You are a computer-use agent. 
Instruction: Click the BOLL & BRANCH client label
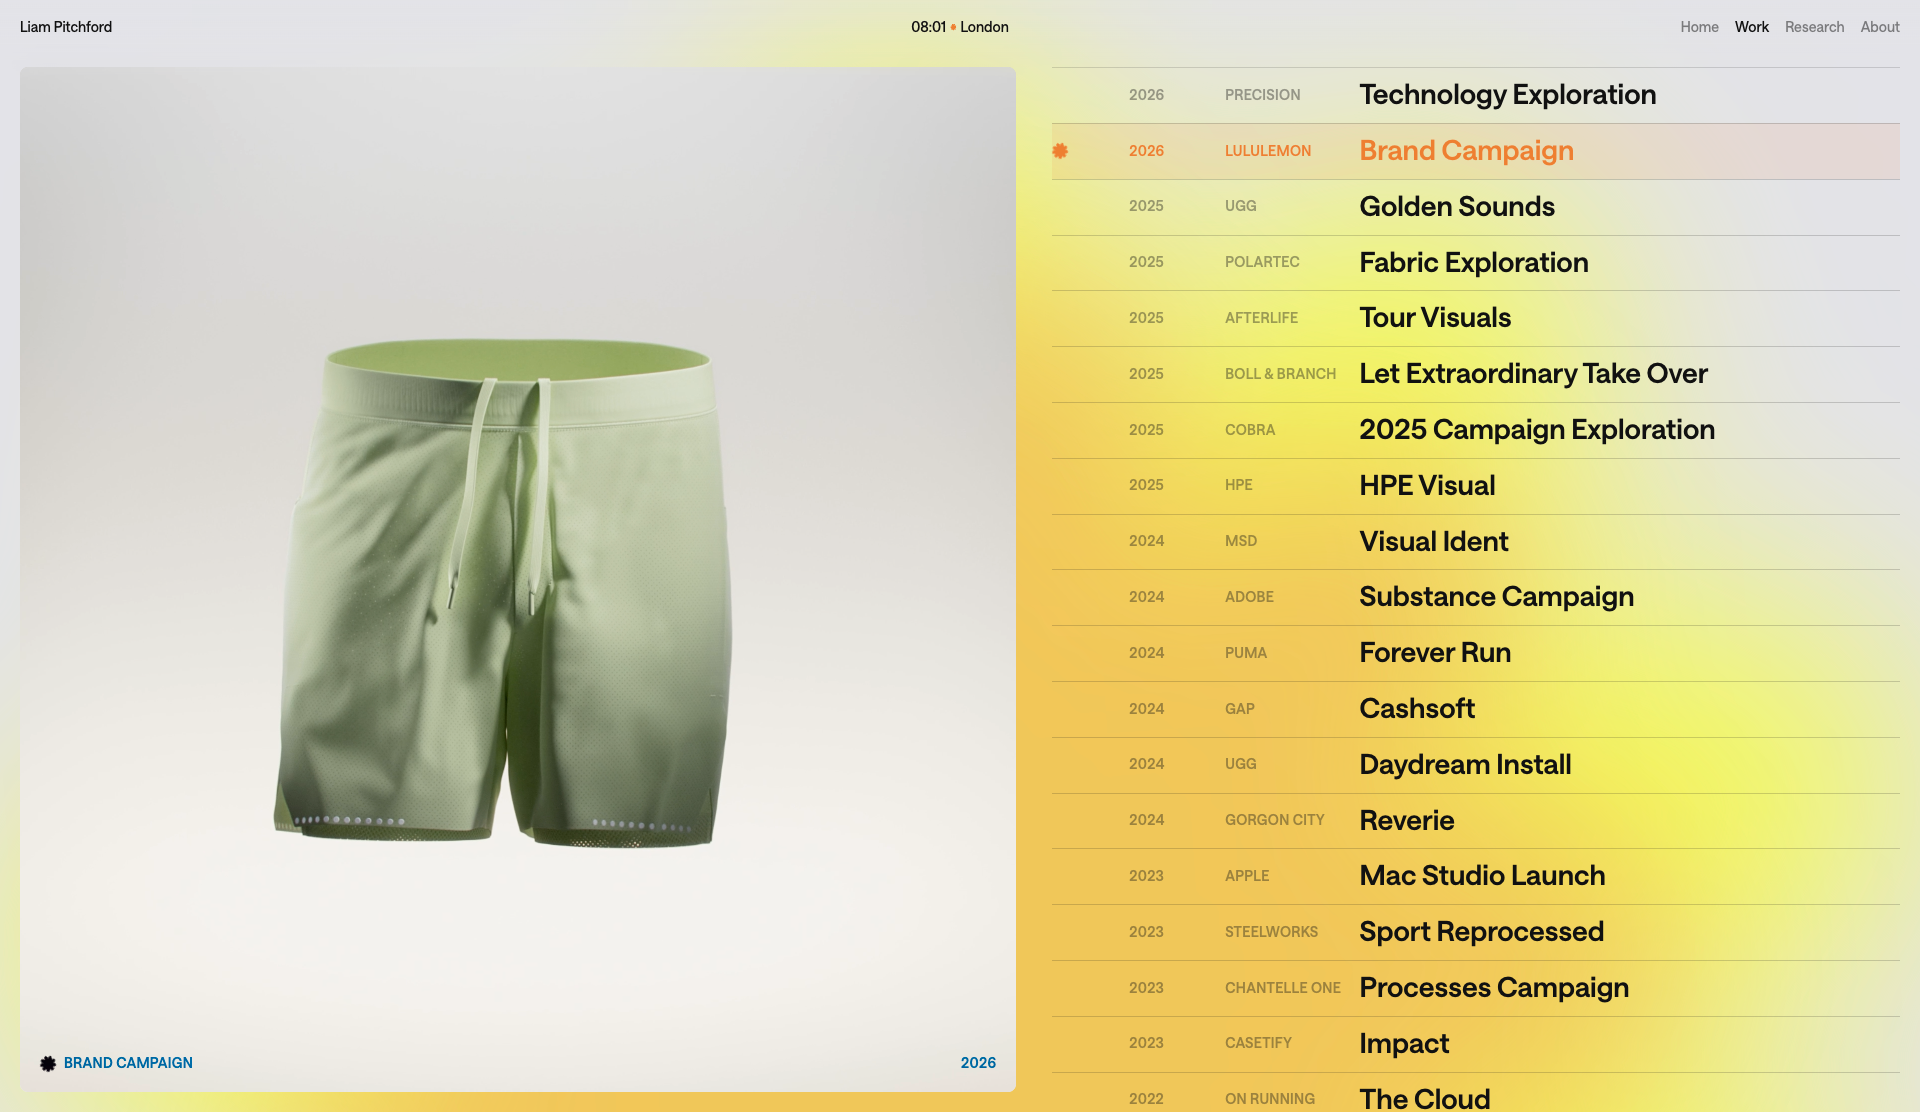pos(1280,374)
